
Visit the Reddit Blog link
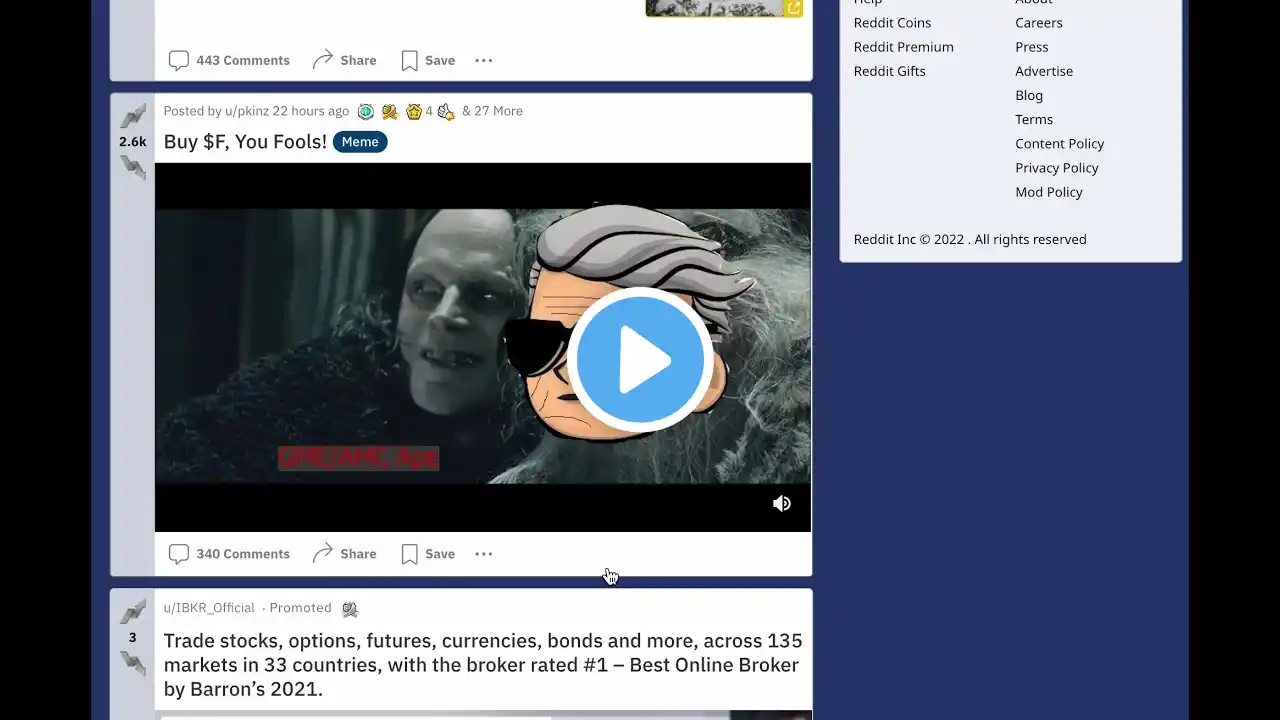1029,95
